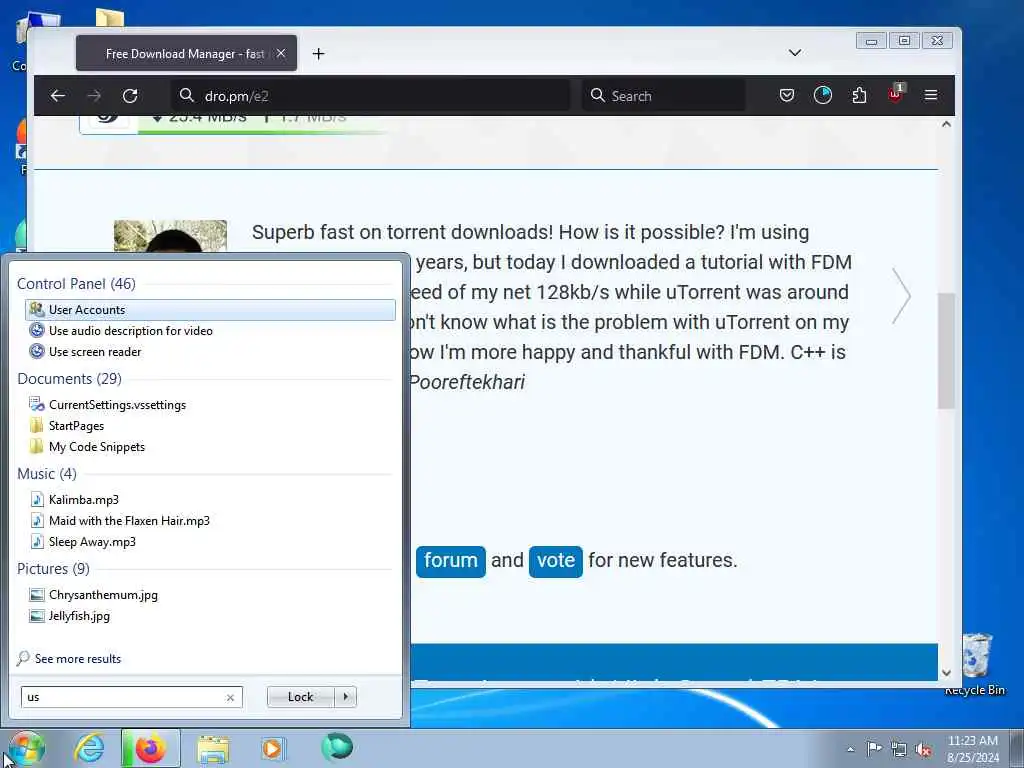Screen dimensions: 1024x768
Task: Open Windows Media Player from taskbar
Action: tap(272, 748)
